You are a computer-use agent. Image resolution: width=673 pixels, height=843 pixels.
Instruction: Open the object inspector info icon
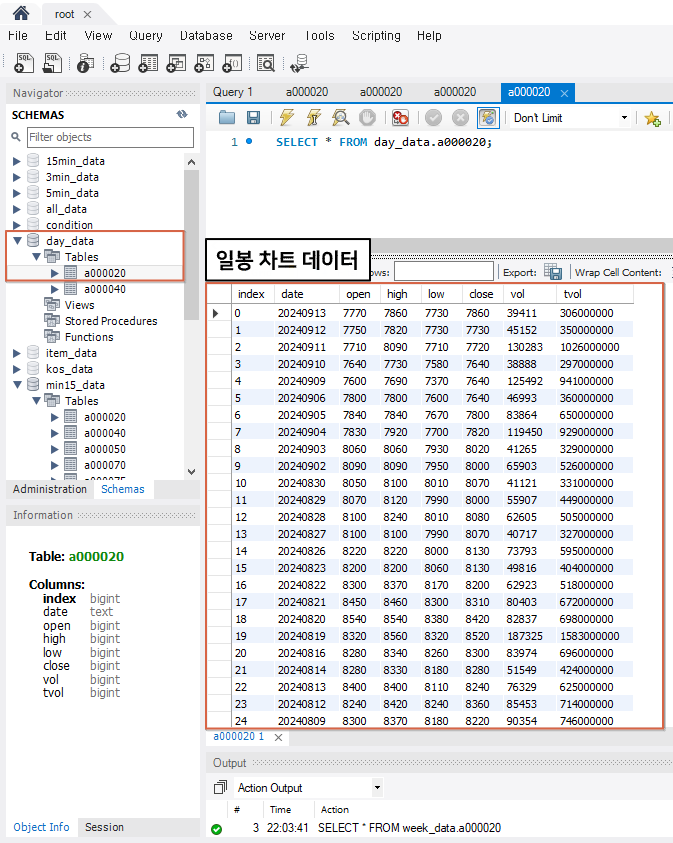pyautogui.click(x=85, y=63)
